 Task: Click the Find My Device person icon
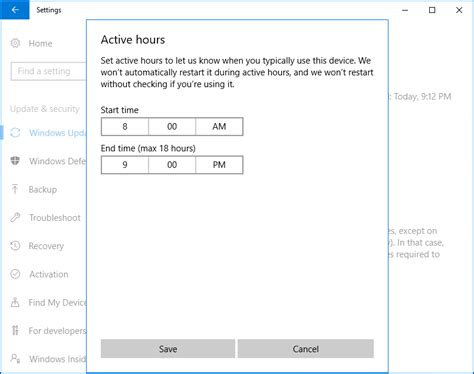click(15, 302)
